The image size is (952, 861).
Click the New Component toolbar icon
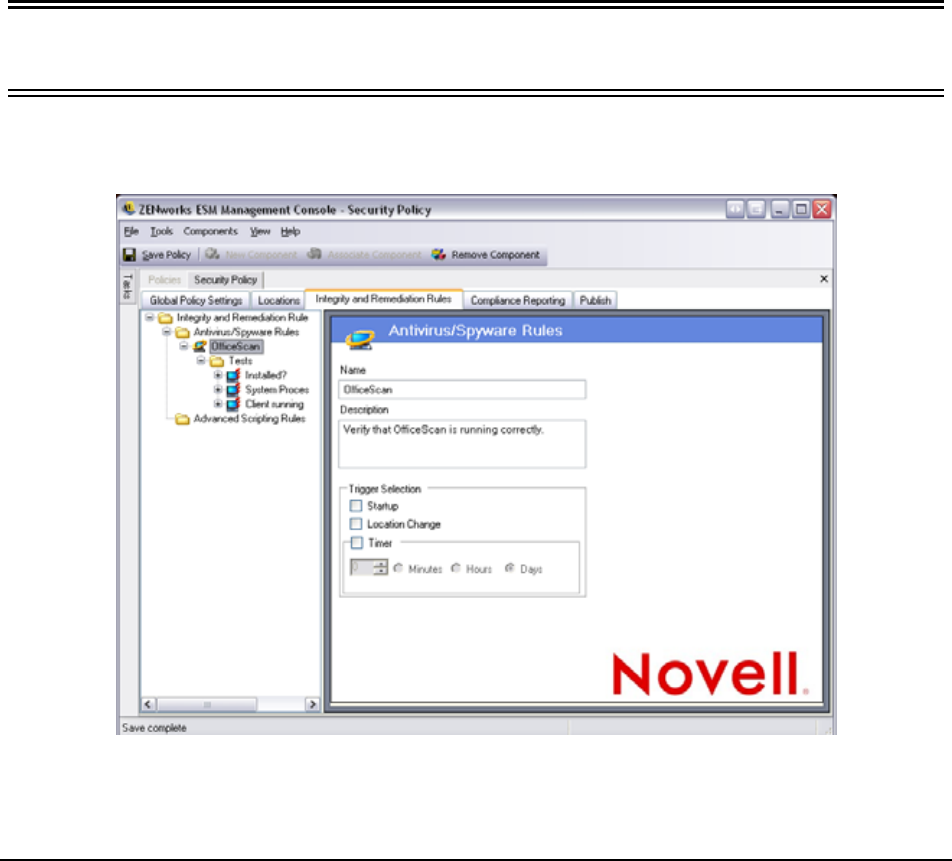pos(212,254)
